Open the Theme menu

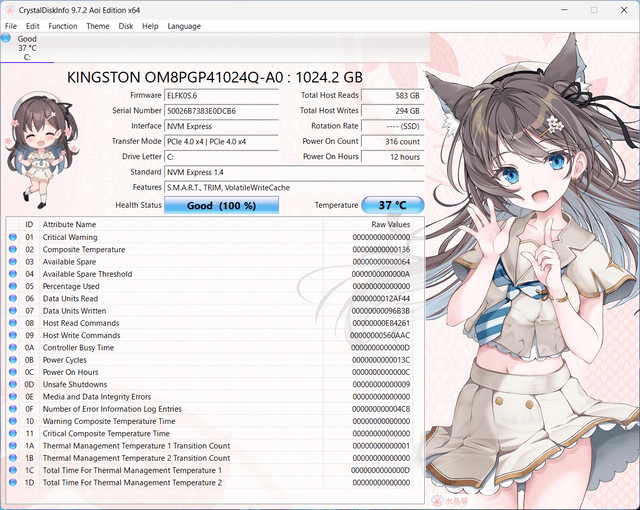pos(98,26)
